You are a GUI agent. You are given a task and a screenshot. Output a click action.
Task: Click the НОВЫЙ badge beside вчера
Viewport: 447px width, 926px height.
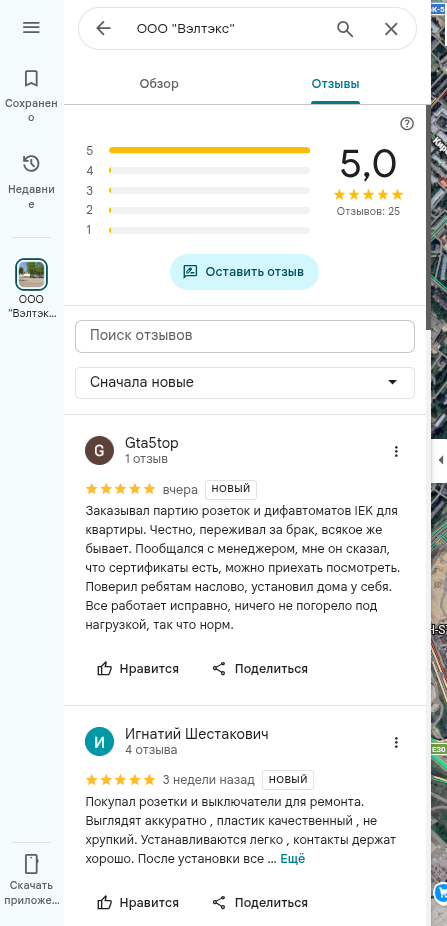[x=231, y=489]
